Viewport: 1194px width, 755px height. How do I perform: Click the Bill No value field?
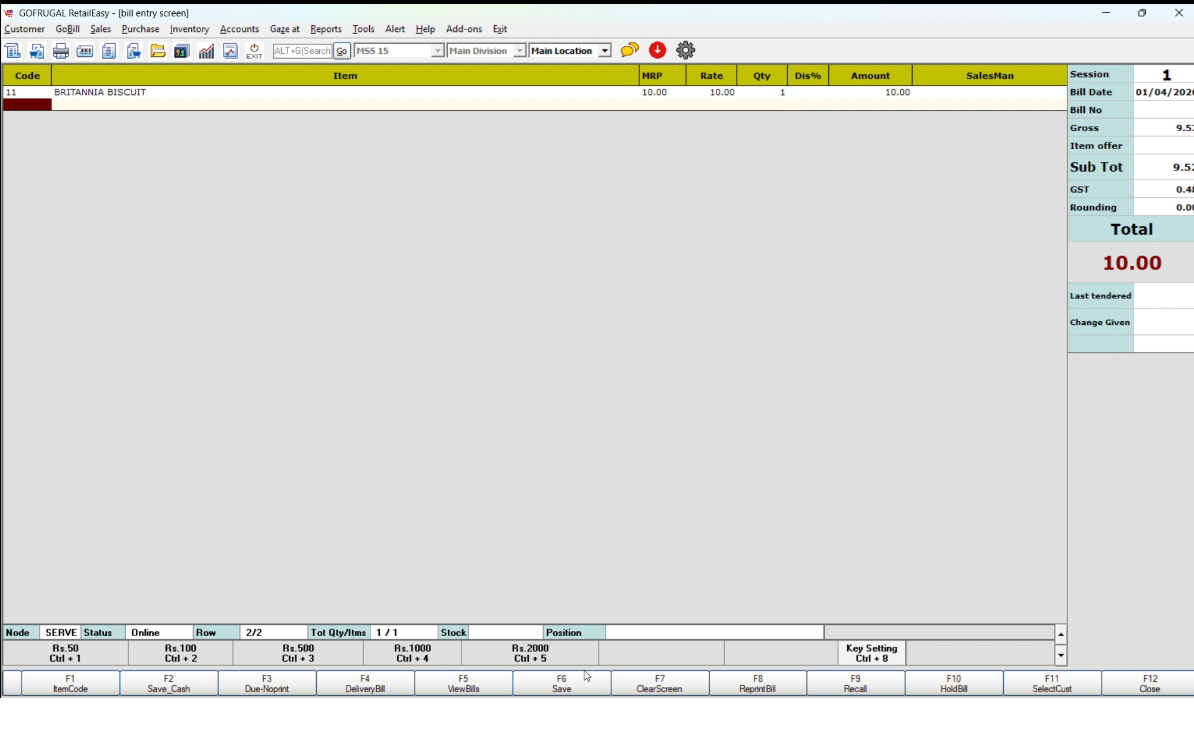point(1164,110)
